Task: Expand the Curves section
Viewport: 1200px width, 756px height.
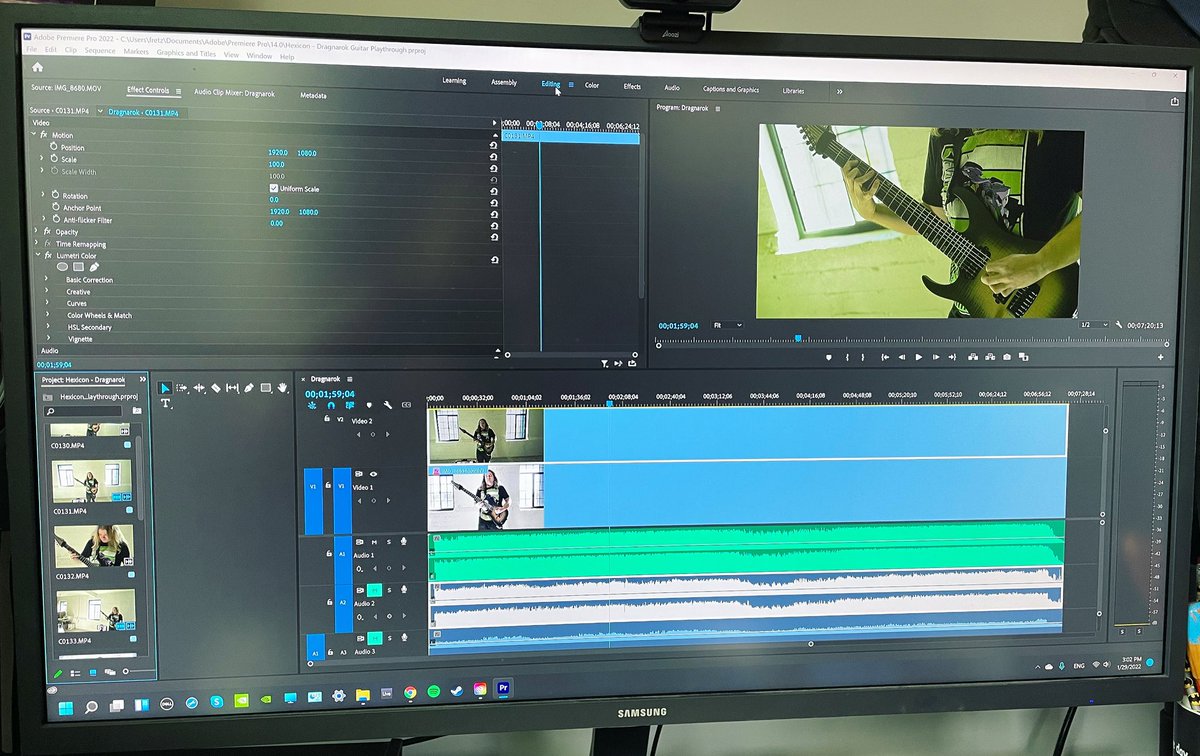Action: (46, 303)
